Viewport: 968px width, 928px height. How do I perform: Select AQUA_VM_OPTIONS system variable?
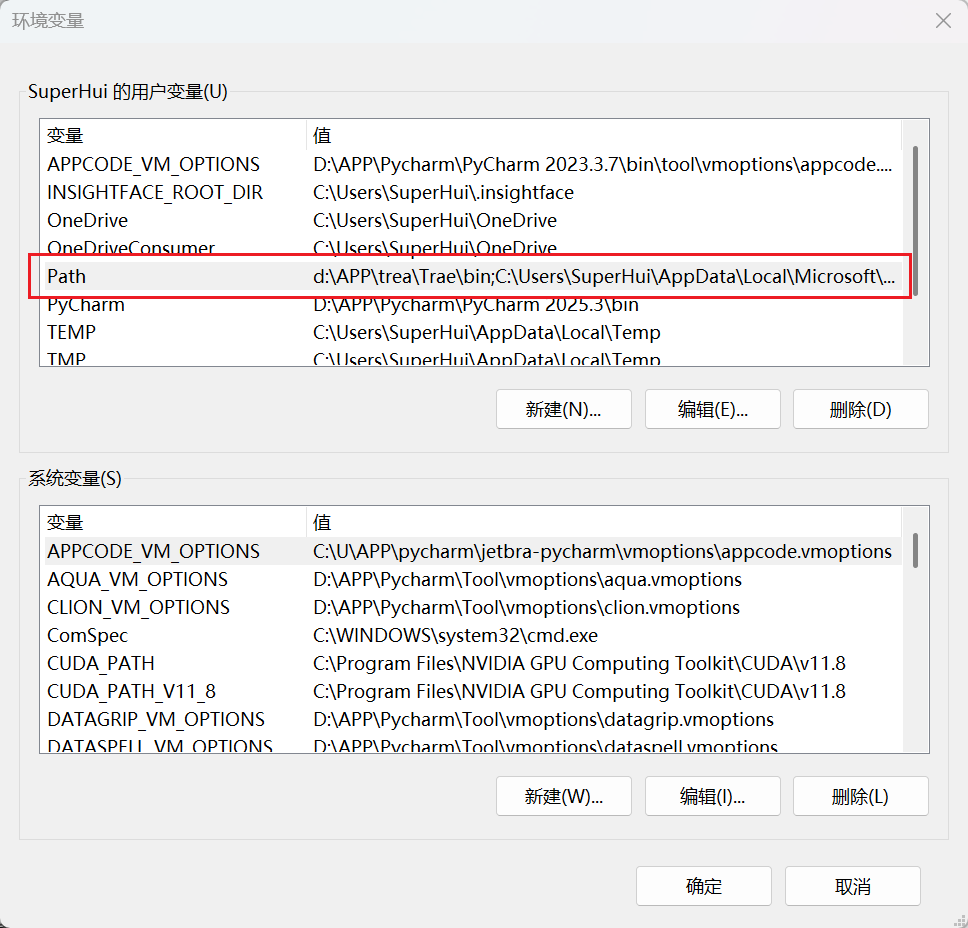[474, 579]
